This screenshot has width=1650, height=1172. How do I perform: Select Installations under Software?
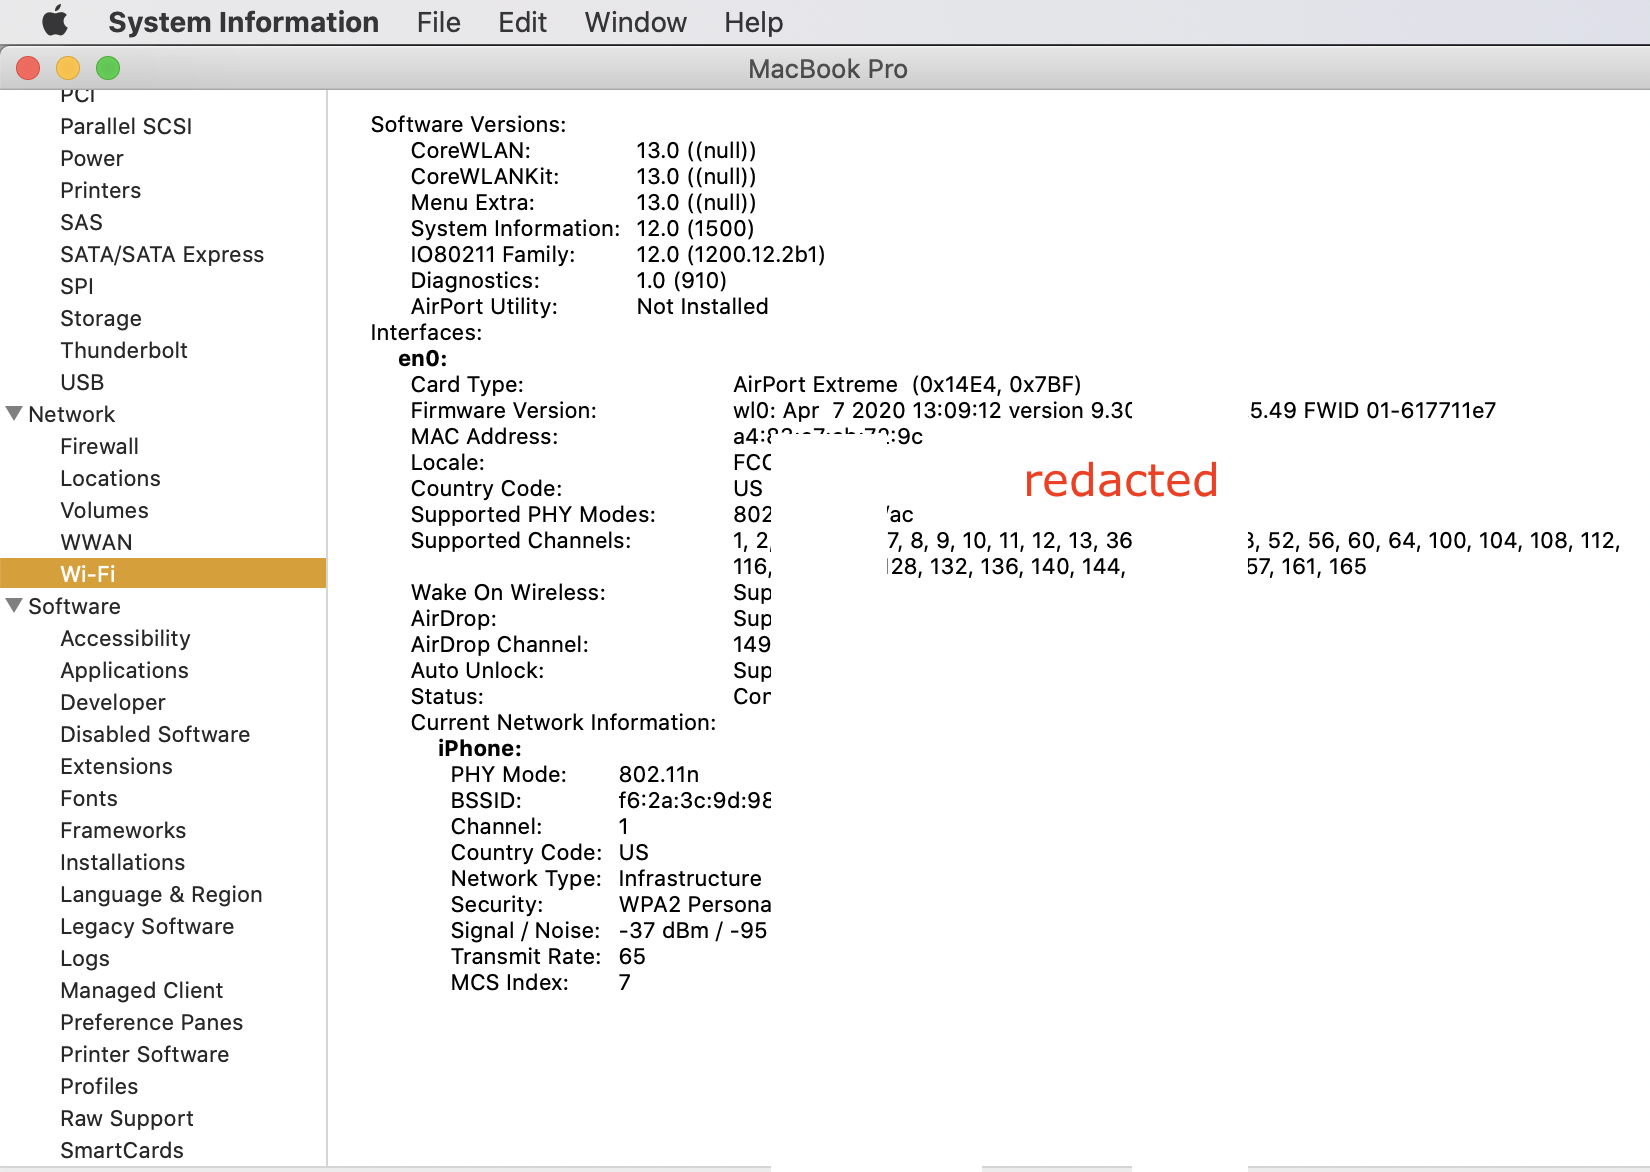click(x=122, y=862)
